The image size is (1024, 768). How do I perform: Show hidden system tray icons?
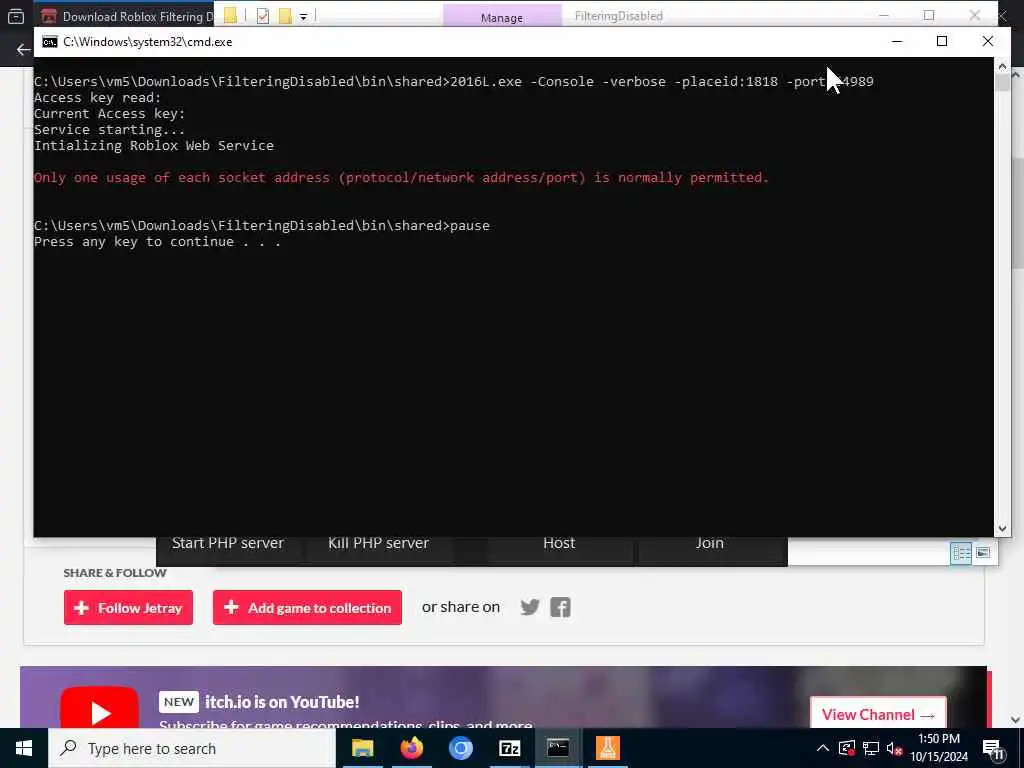coord(823,748)
